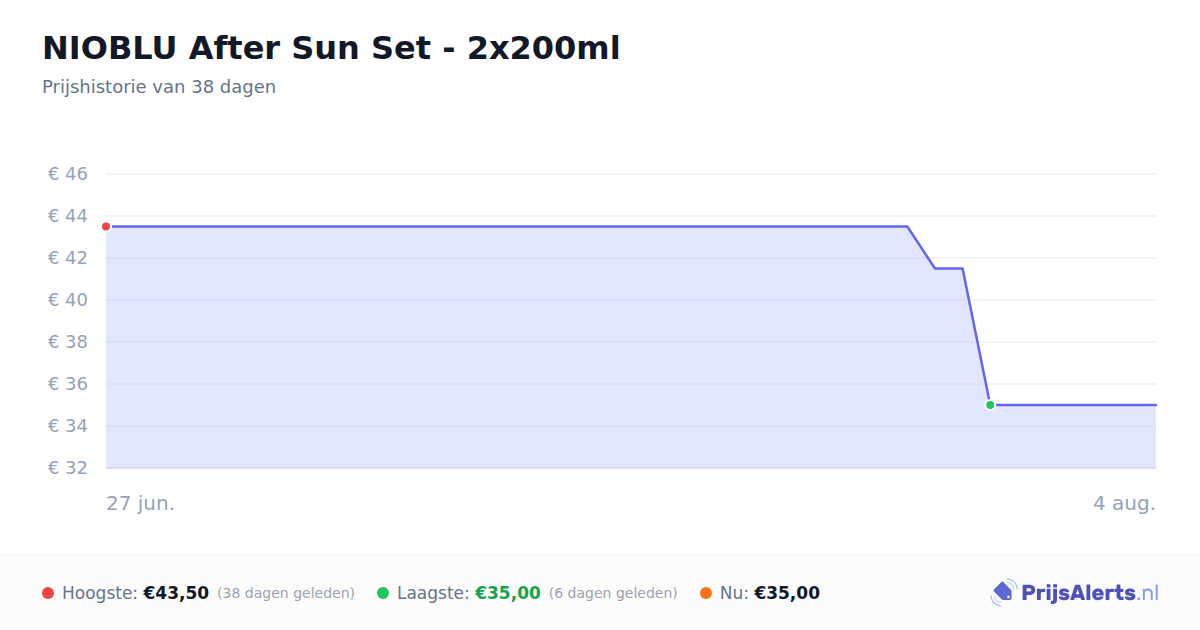Select the red highest-price point on chart

(x=106, y=227)
